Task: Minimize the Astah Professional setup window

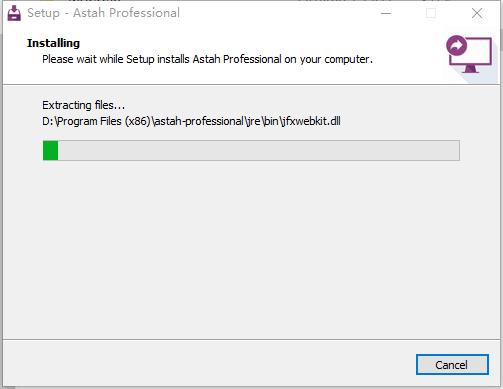Action: pos(386,13)
